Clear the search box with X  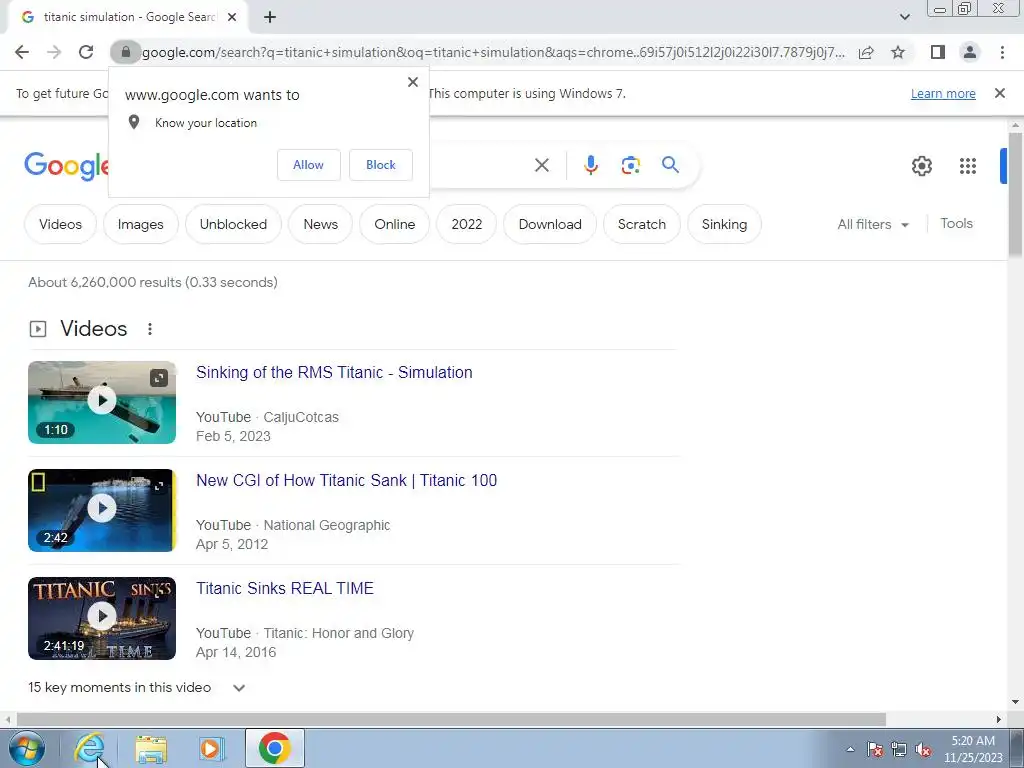(541, 165)
